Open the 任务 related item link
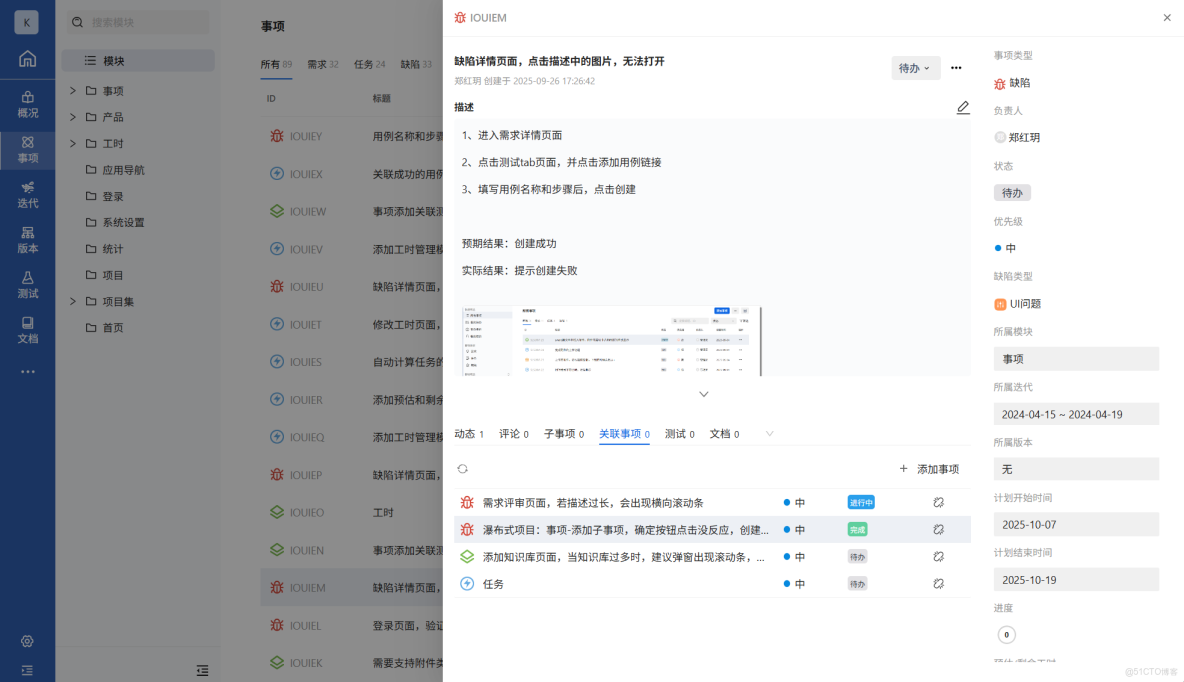 pos(495,583)
